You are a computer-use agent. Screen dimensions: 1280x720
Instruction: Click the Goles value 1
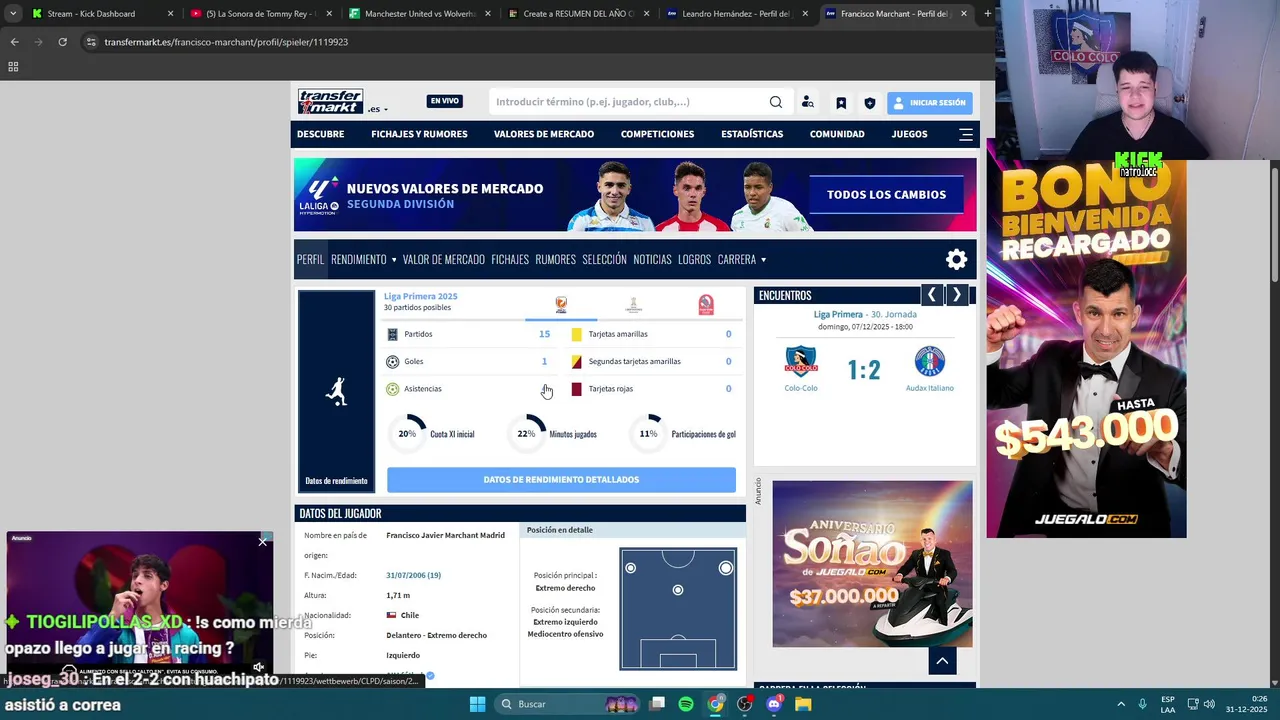544,361
